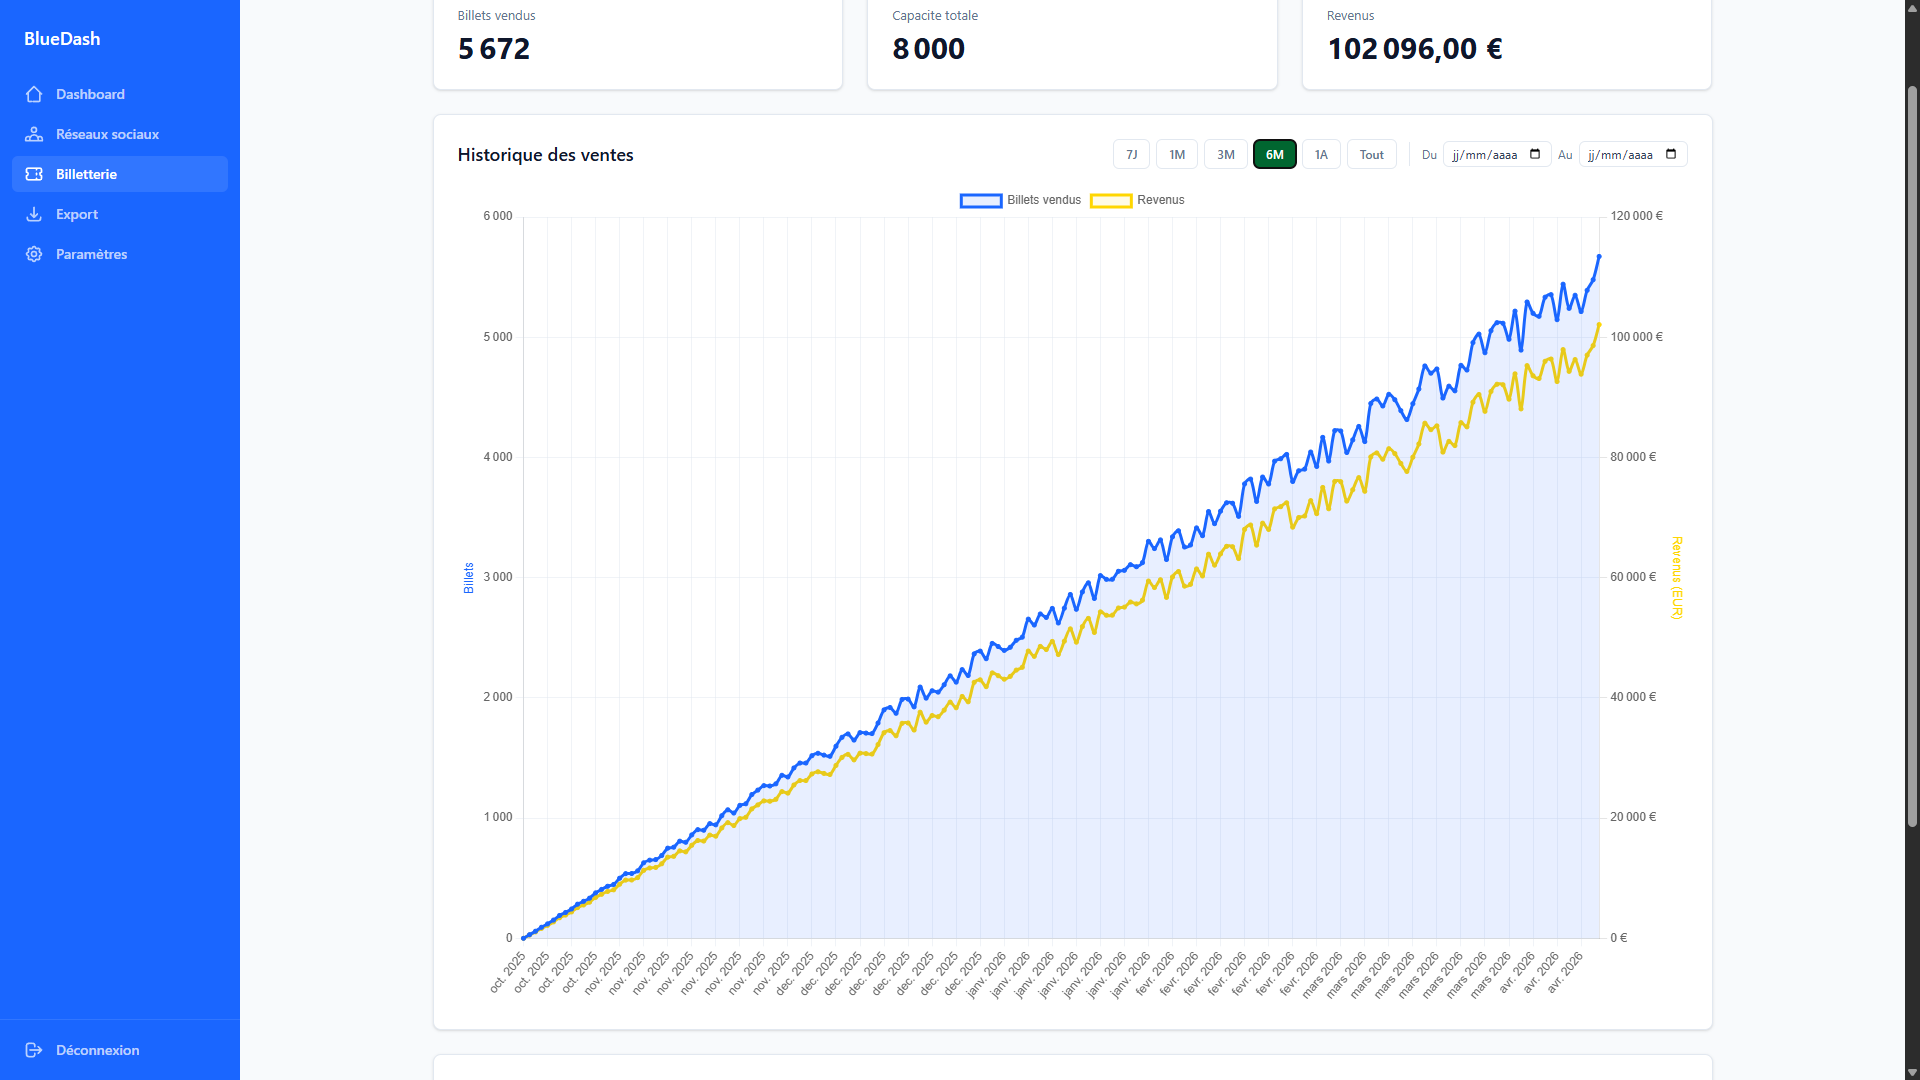Click the Revenus (EUR) axis title

[1677, 578]
